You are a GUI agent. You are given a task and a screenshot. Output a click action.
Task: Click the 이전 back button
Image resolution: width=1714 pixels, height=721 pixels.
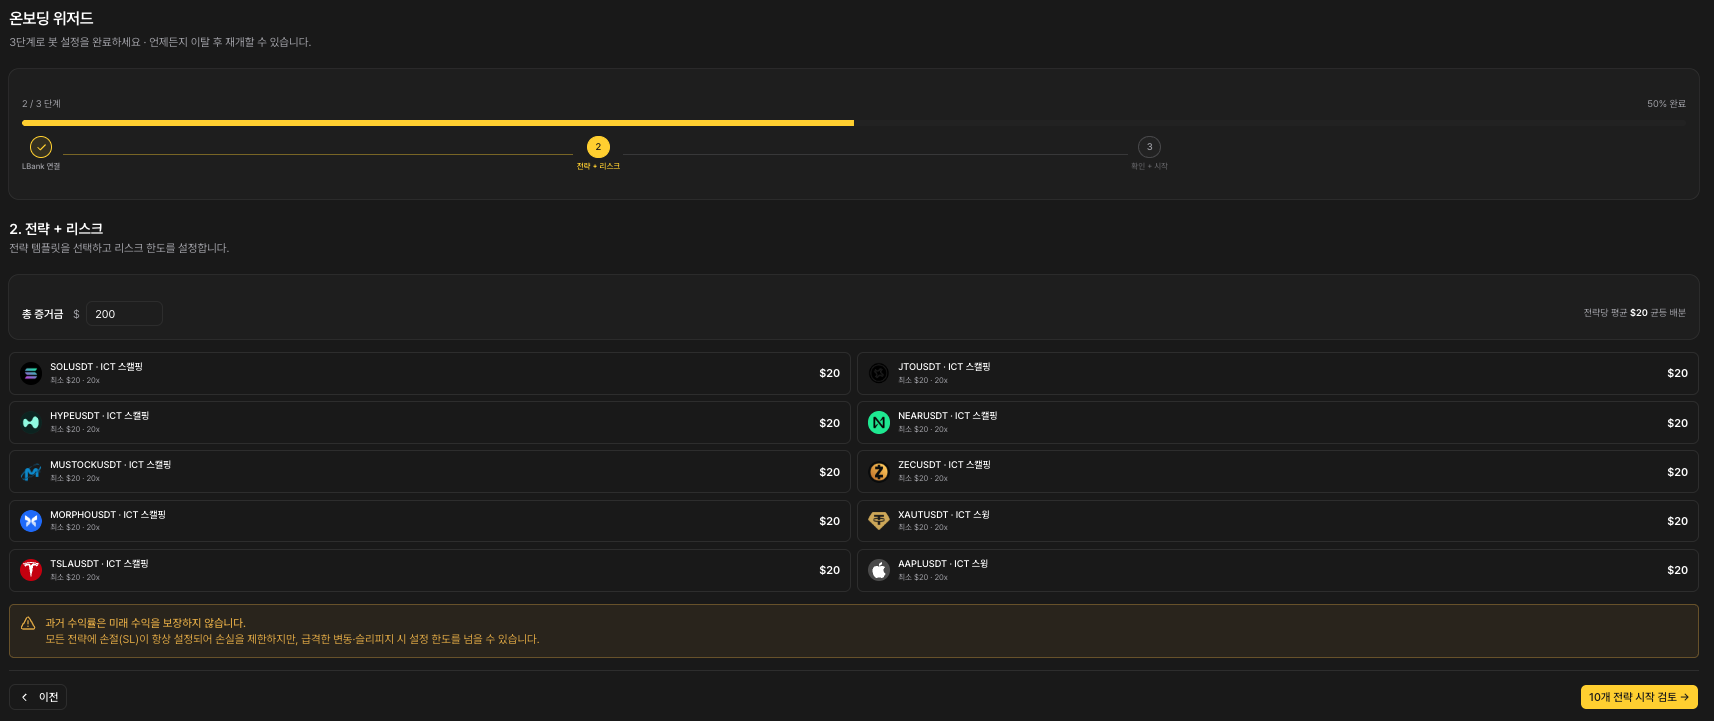38,697
